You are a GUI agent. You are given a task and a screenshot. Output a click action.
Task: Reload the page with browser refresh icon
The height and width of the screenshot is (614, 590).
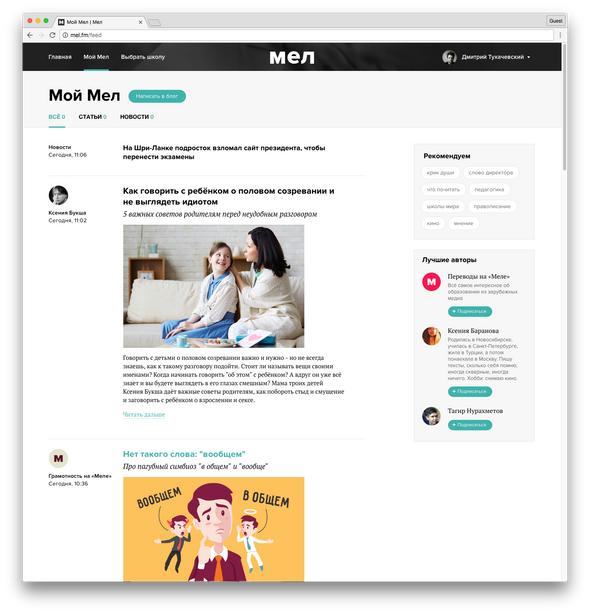pos(52,35)
